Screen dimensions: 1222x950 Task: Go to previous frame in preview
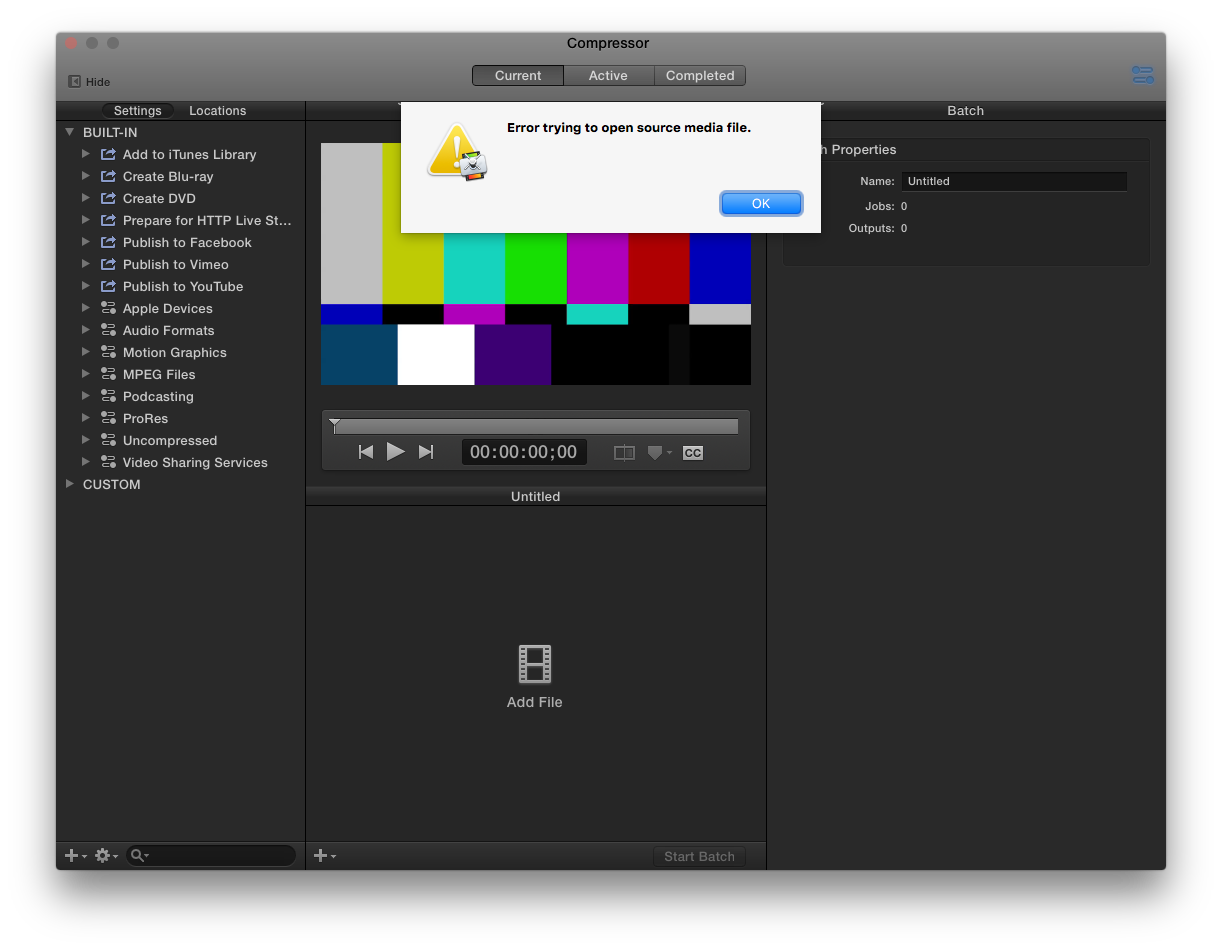pyautogui.click(x=366, y=452)
